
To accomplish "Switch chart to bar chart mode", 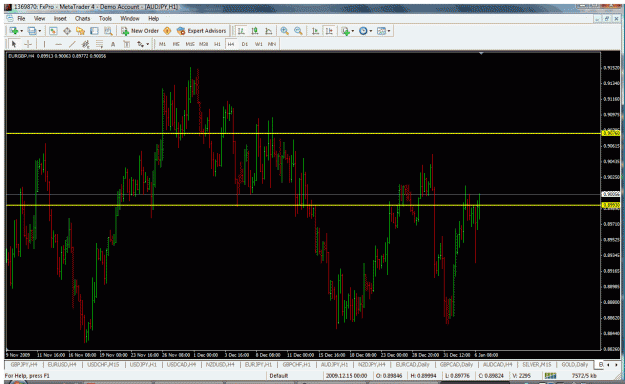I will pyautogui.click(x=241, y=31).
